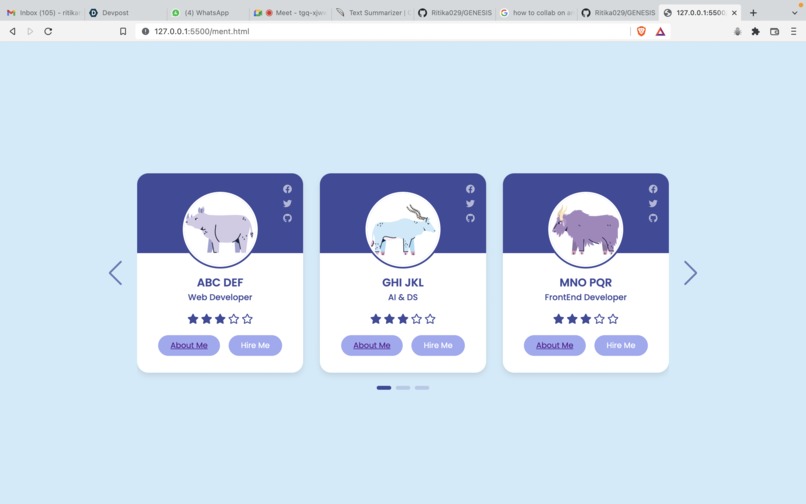
Task: Open Facebook icon on ABC DEF card
Action: tap(287, 189)
